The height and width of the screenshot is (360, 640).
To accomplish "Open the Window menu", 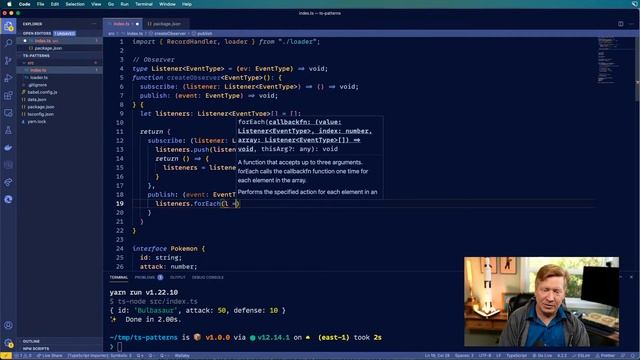I will point(167,4).
